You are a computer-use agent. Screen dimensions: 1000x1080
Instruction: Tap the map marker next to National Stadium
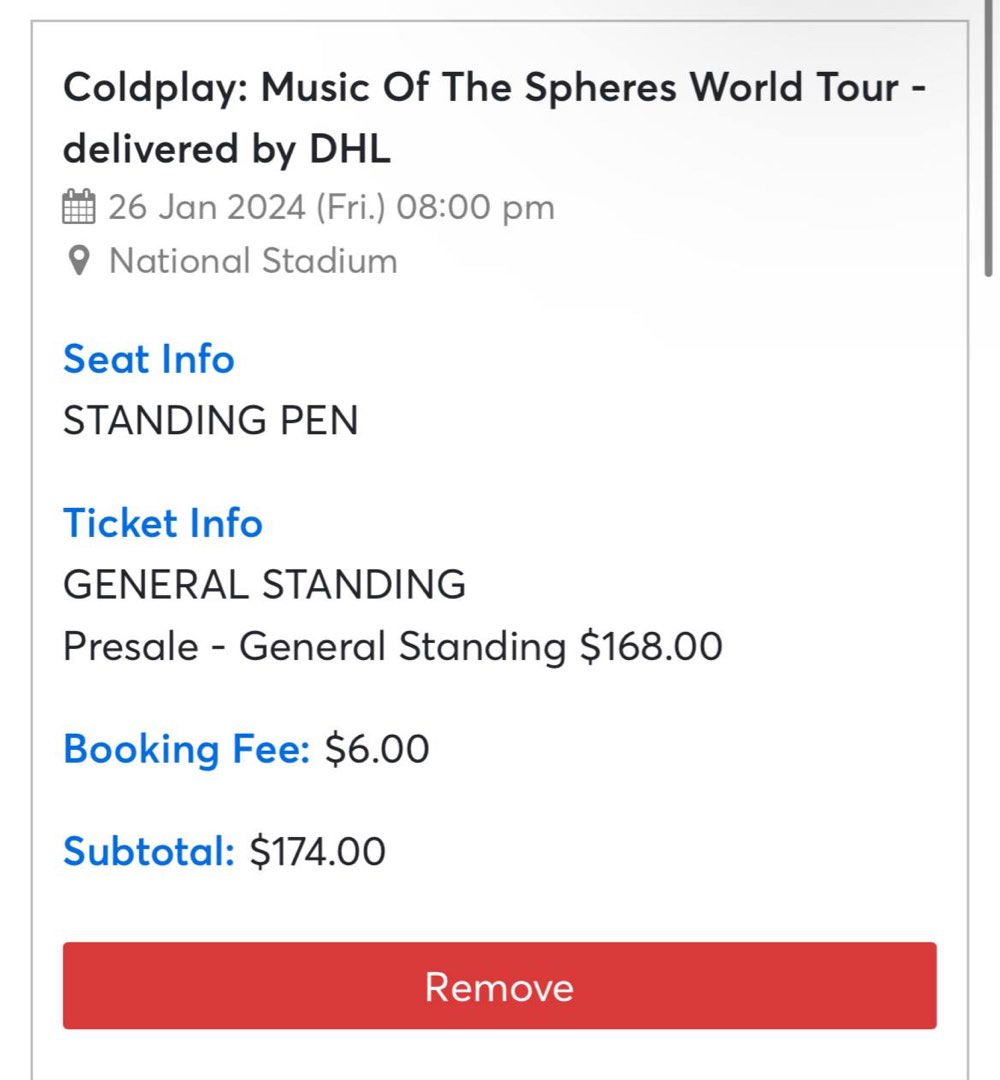tap(77, 261)
